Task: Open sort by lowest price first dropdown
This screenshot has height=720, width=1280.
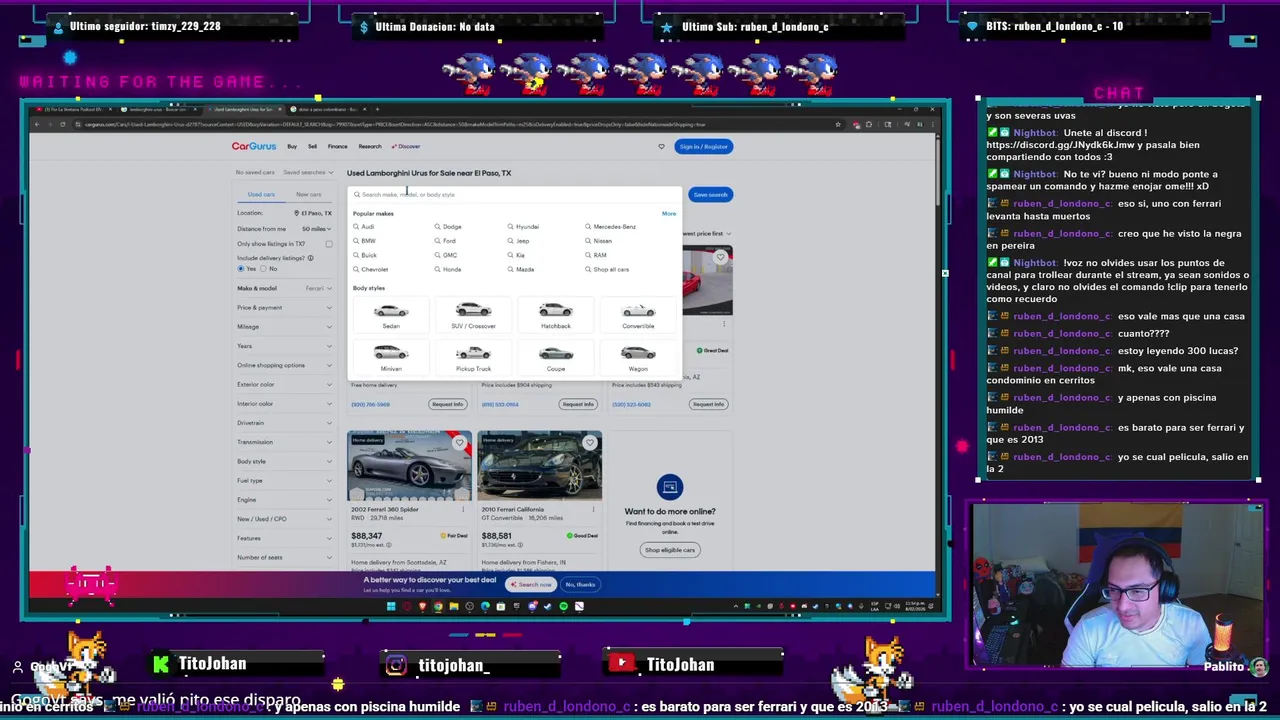Action: coord(707,234)
